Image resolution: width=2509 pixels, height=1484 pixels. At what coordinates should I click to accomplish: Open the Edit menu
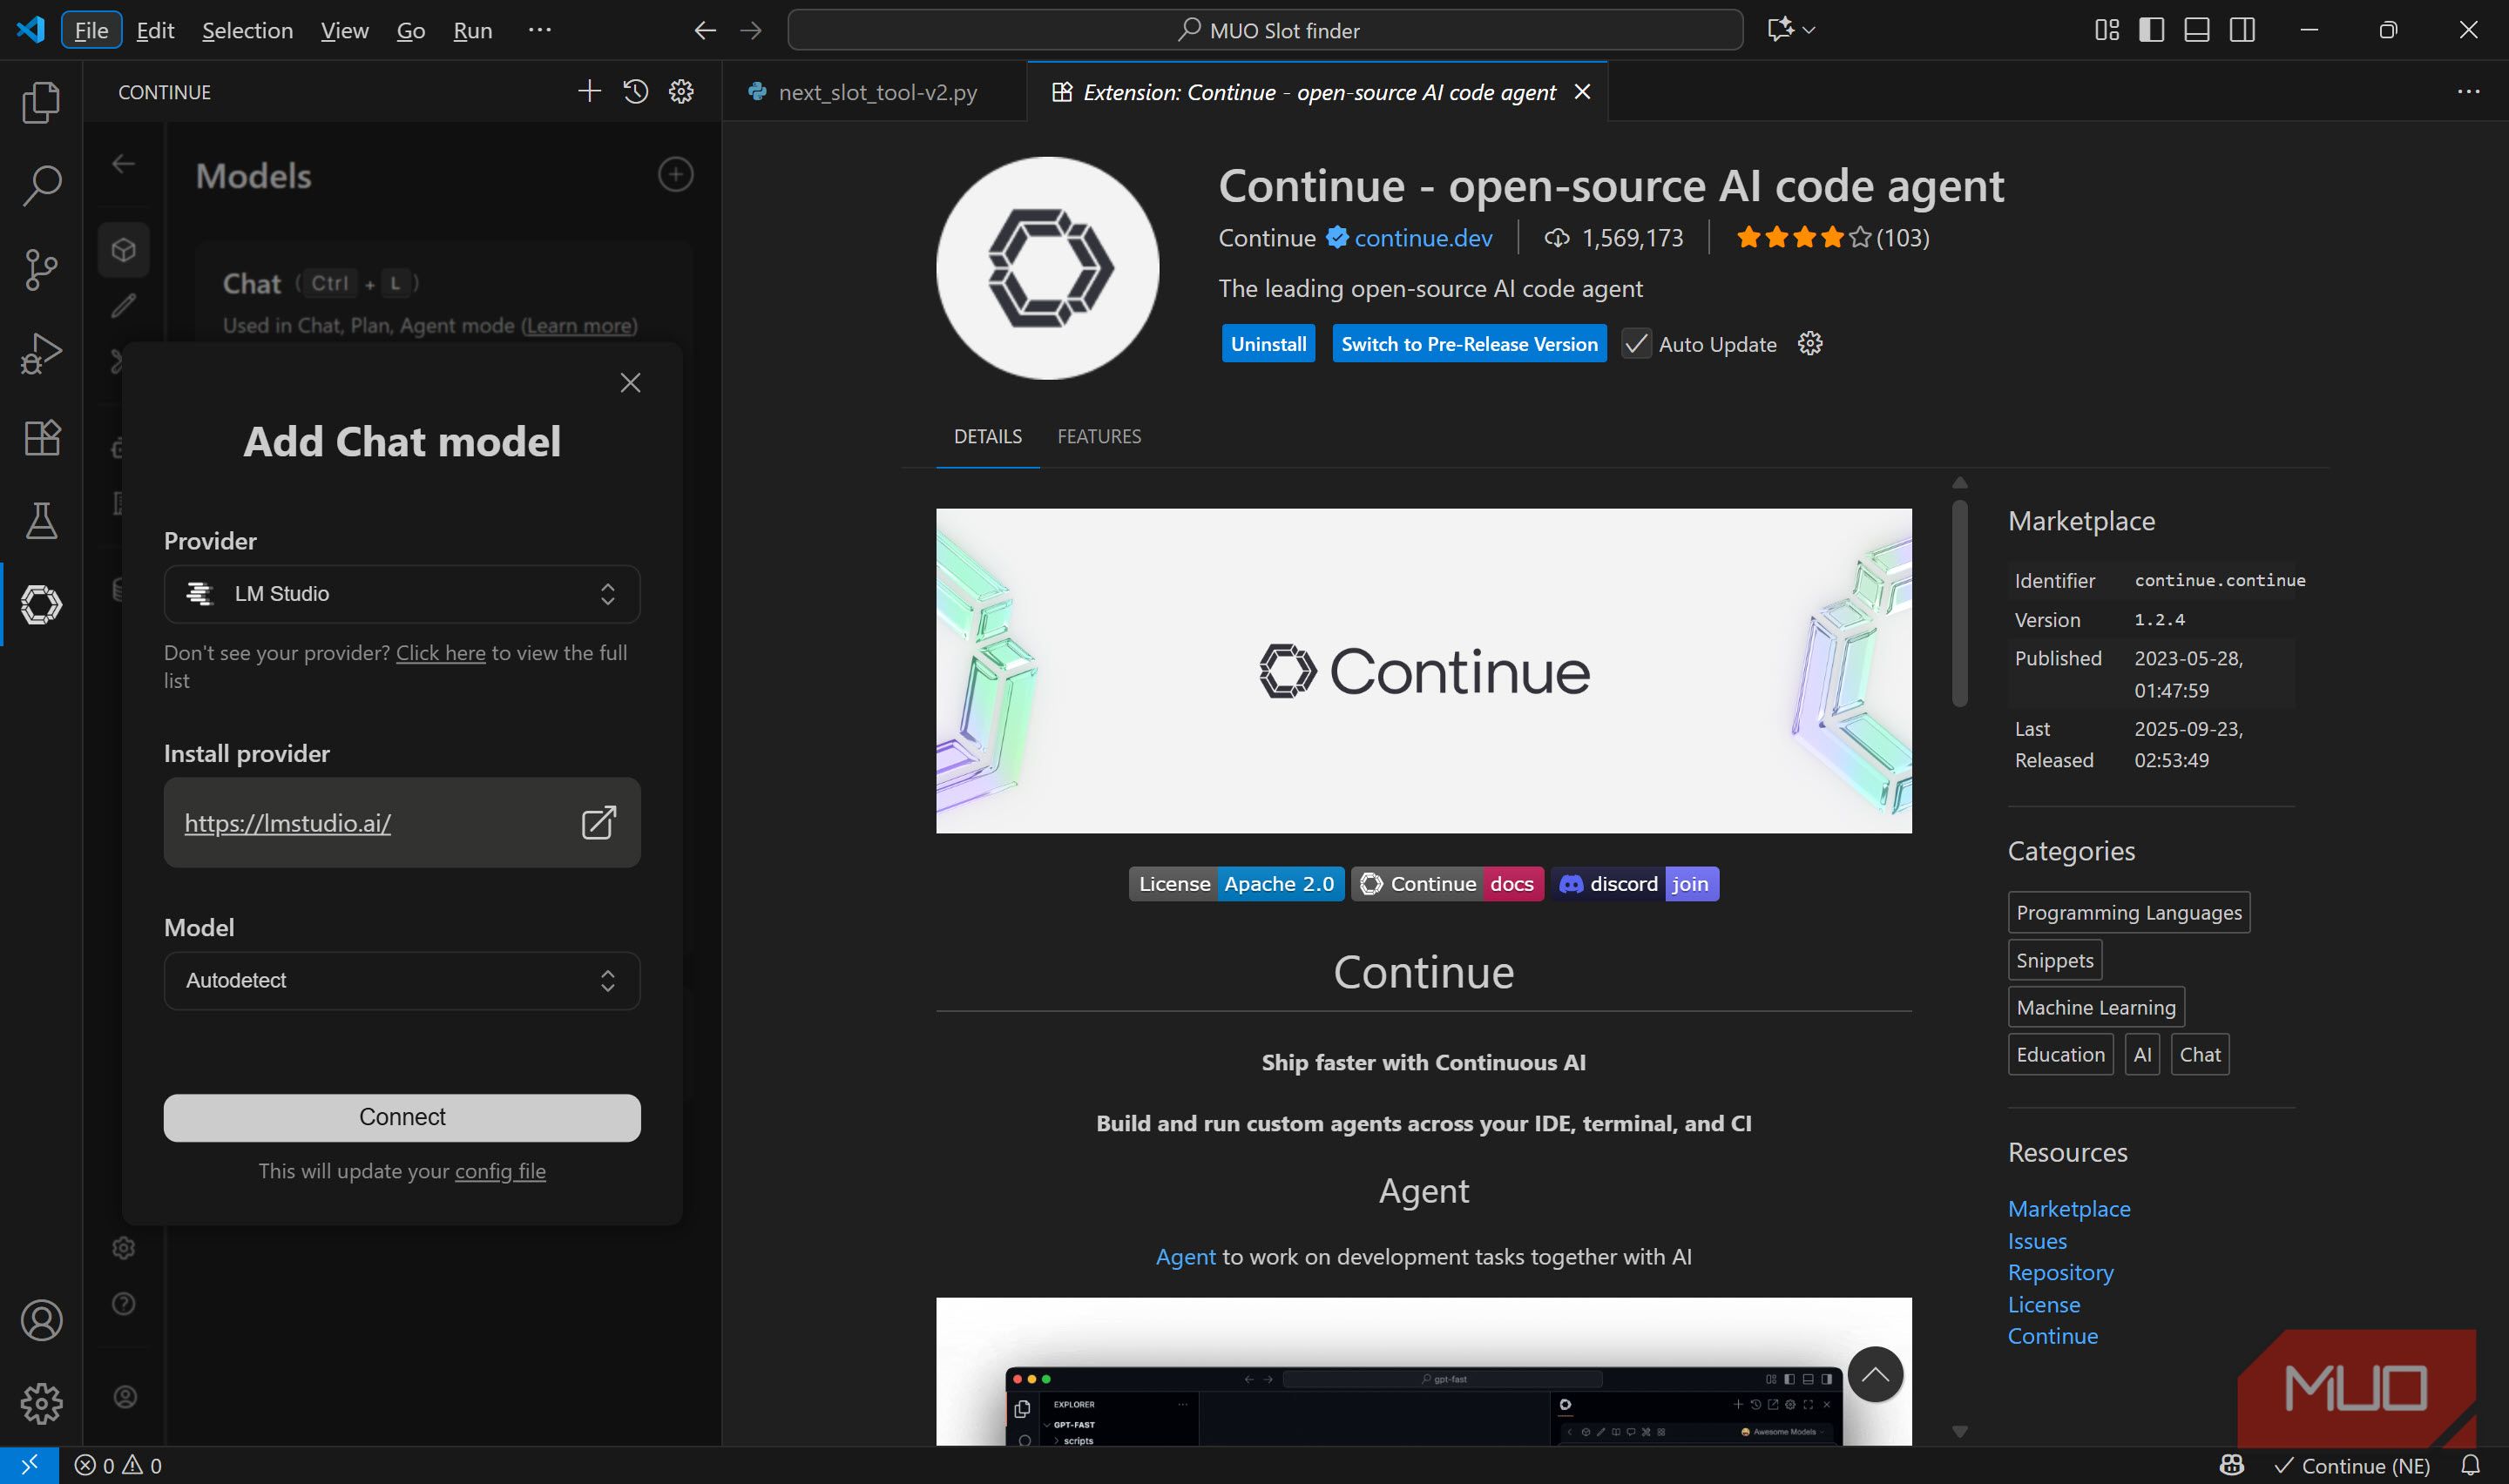pos(155,30)
